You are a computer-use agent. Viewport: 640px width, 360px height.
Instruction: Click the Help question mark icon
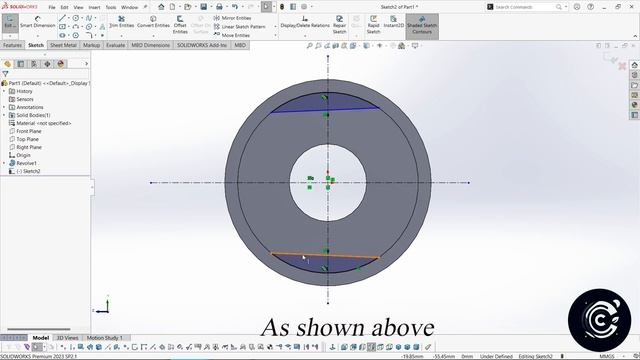pyautogui.click(x=591, y=7)
